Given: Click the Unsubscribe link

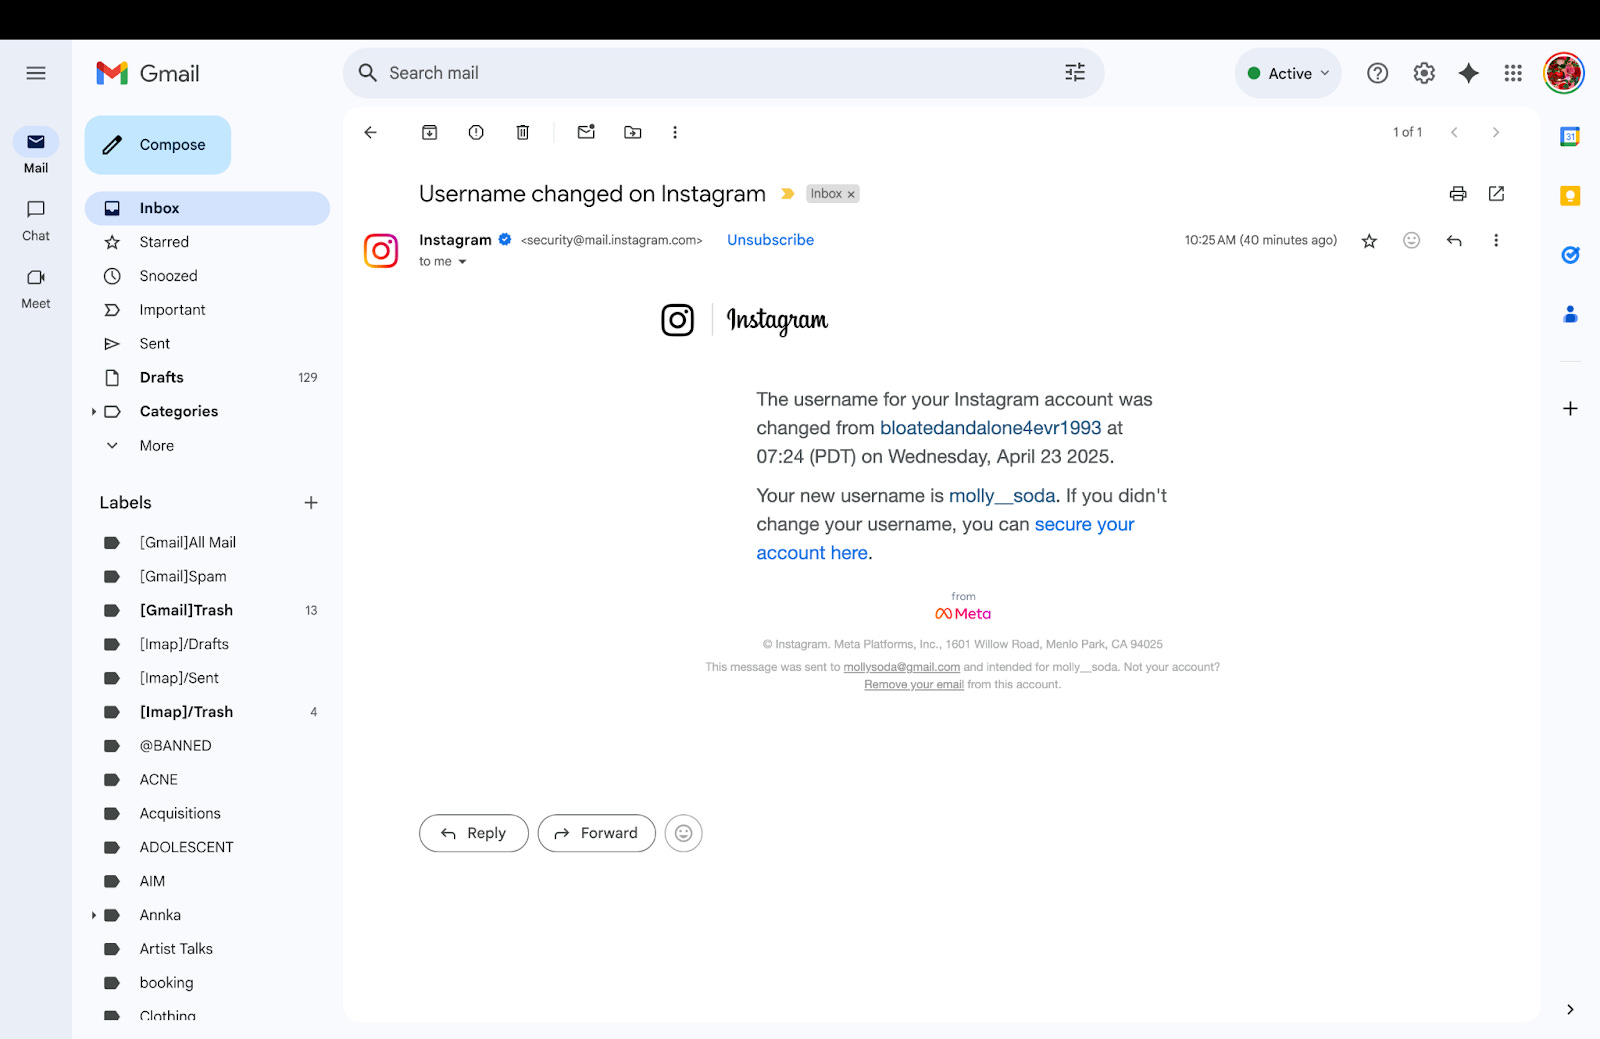Looking at the screenshot, I should click(x=770, y=240).
